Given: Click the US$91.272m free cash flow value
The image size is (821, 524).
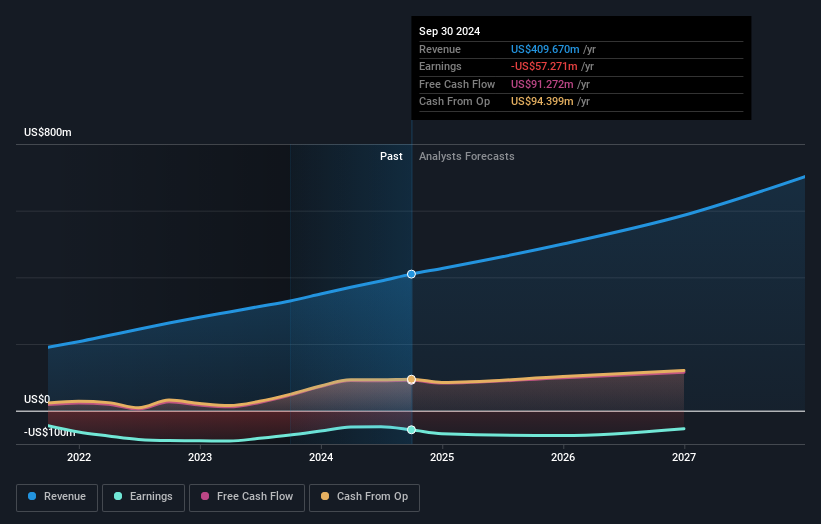Looking at the screenshot, I should point(542,84).
